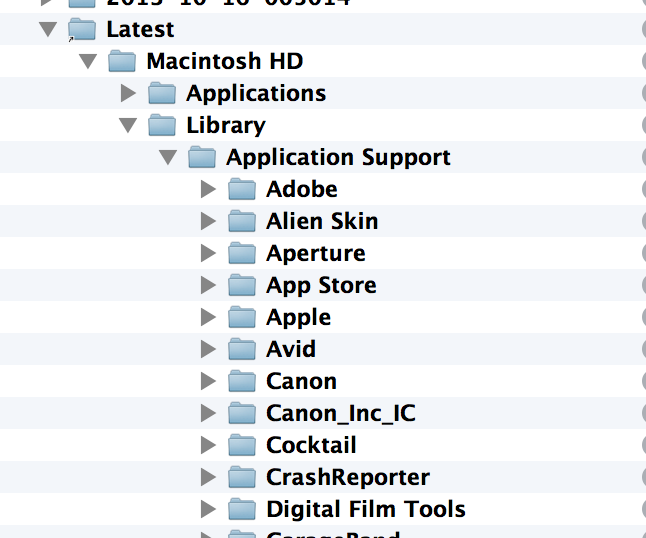Image resolution: width=646 pixels, height=538 pixels.
Task: Click the Adobe folder icon
Action: (x=242, y=189)
